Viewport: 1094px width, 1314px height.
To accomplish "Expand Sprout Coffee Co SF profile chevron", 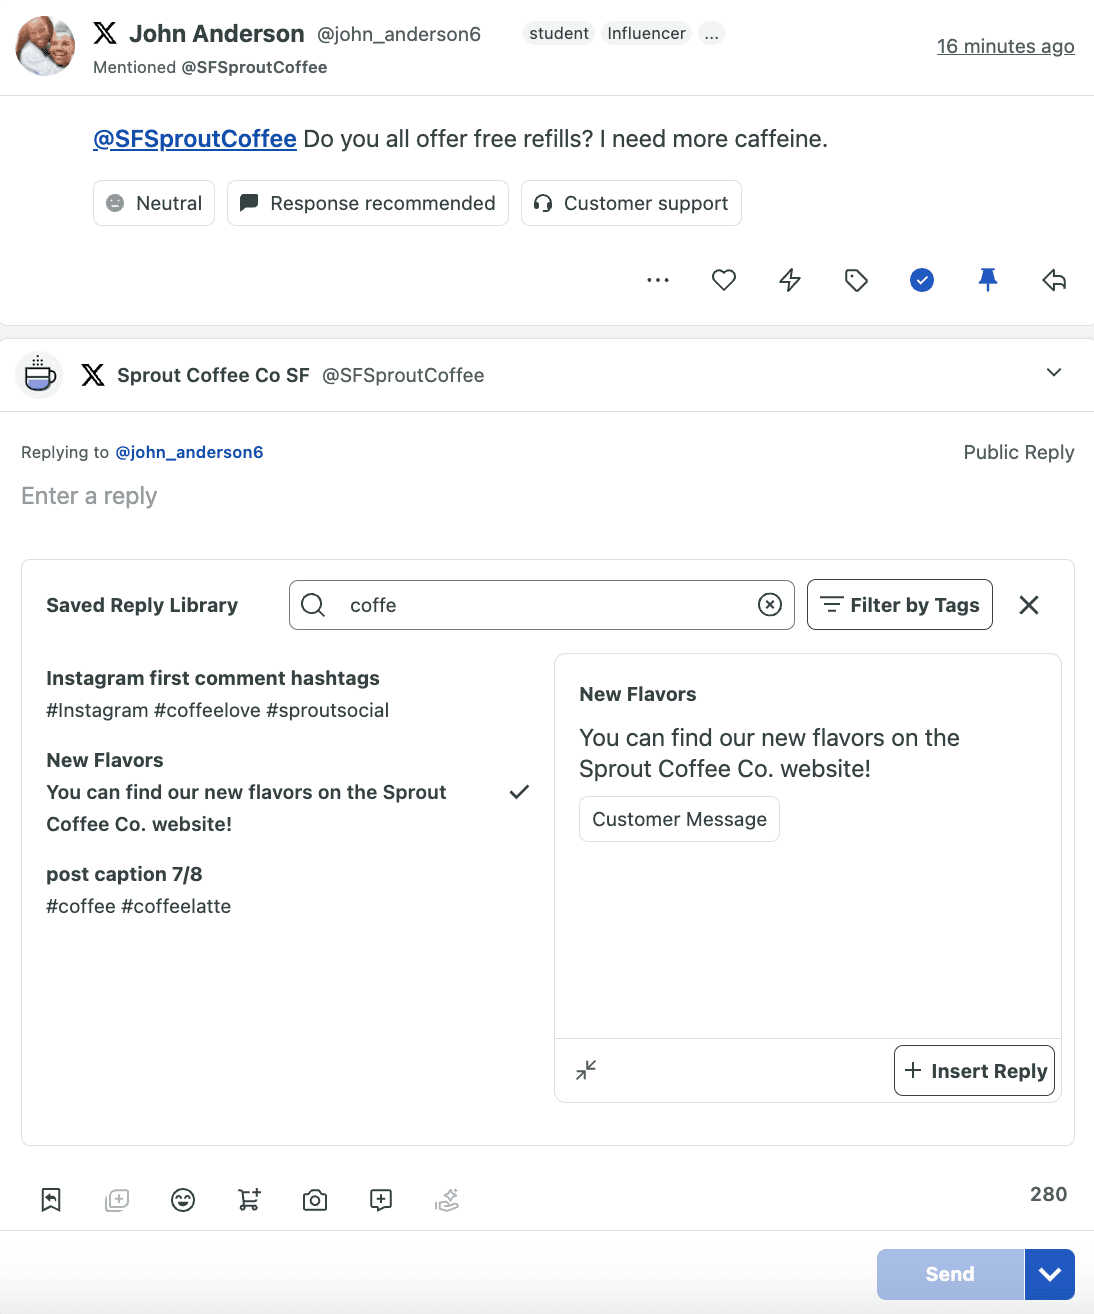I will click(x=1054, y=373).
